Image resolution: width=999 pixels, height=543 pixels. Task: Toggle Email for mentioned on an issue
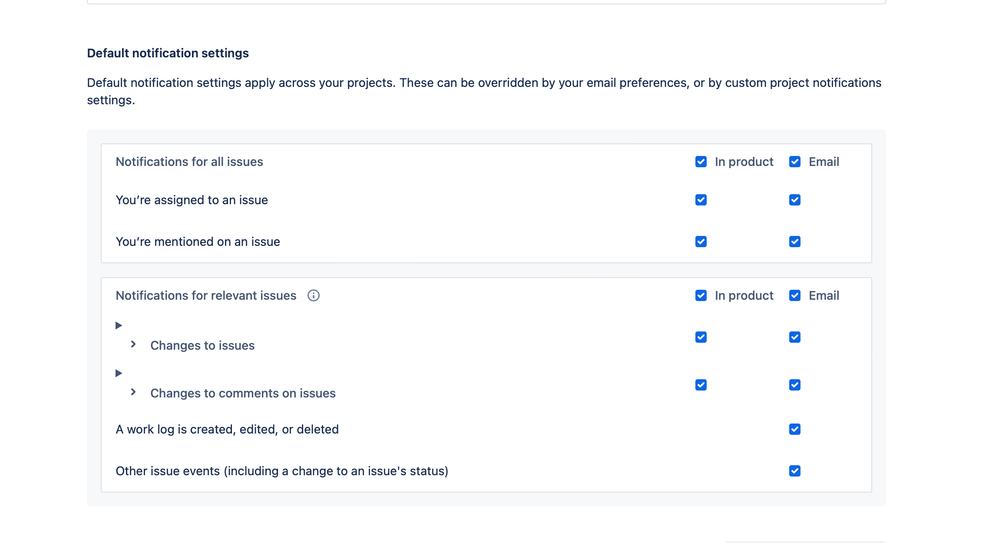795,242
